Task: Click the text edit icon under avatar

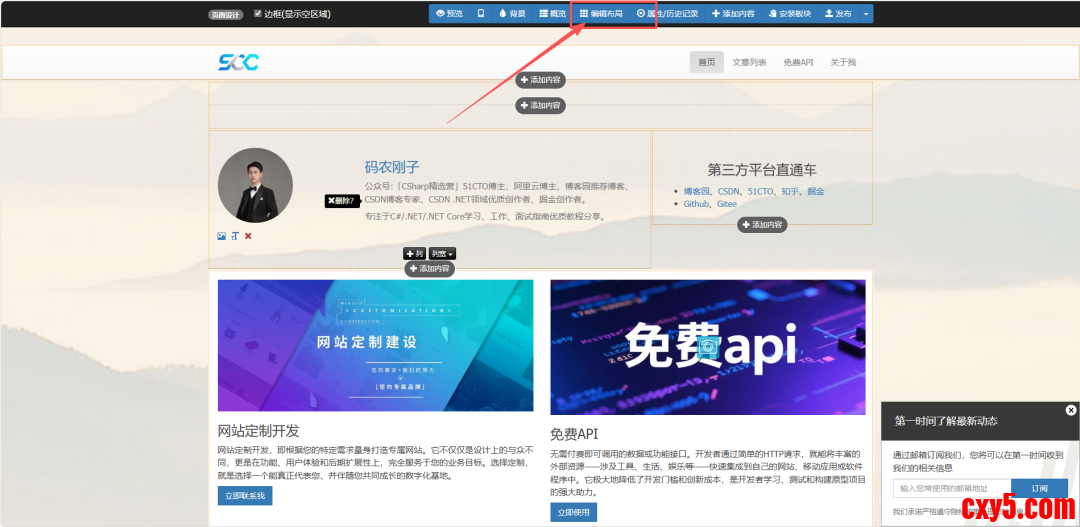Action: [x=235, y=236]
